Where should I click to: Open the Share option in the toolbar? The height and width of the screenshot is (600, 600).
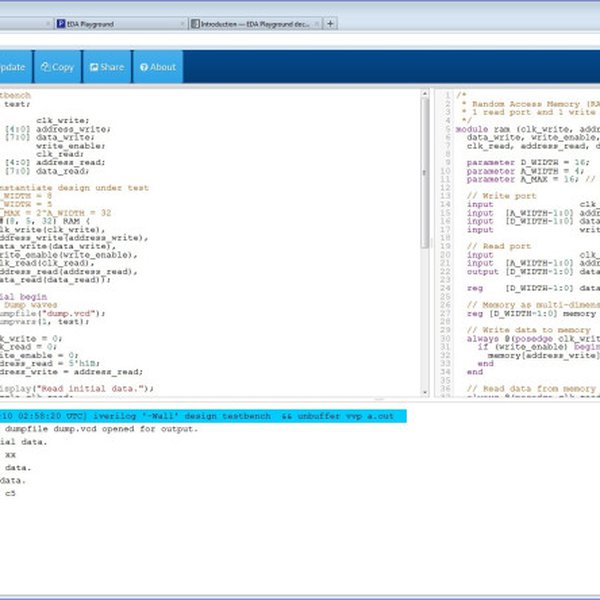[x=106, y=67]
